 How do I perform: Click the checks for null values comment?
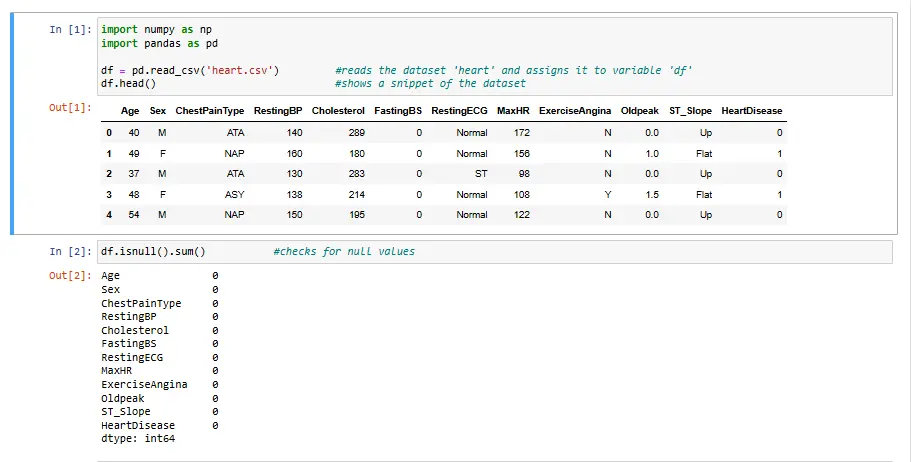click(344, 252)
